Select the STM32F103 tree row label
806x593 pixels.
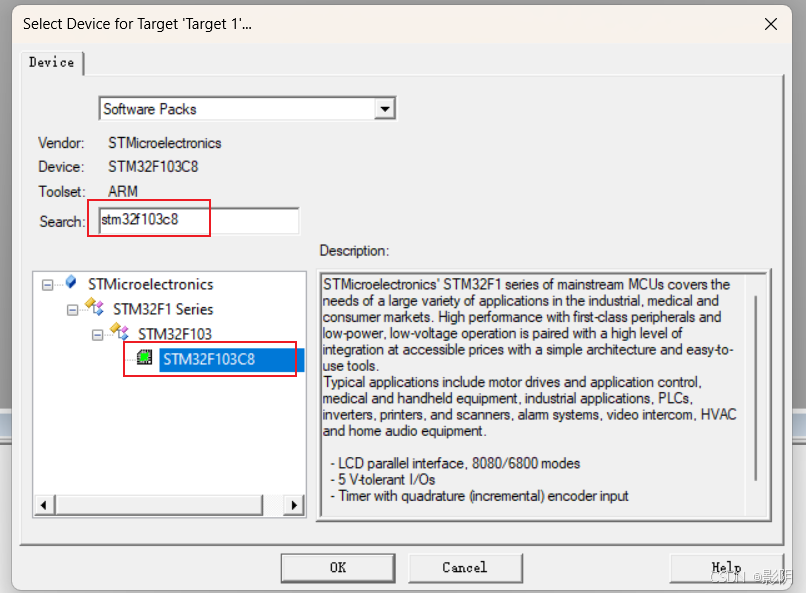click(x=175, y=335)
